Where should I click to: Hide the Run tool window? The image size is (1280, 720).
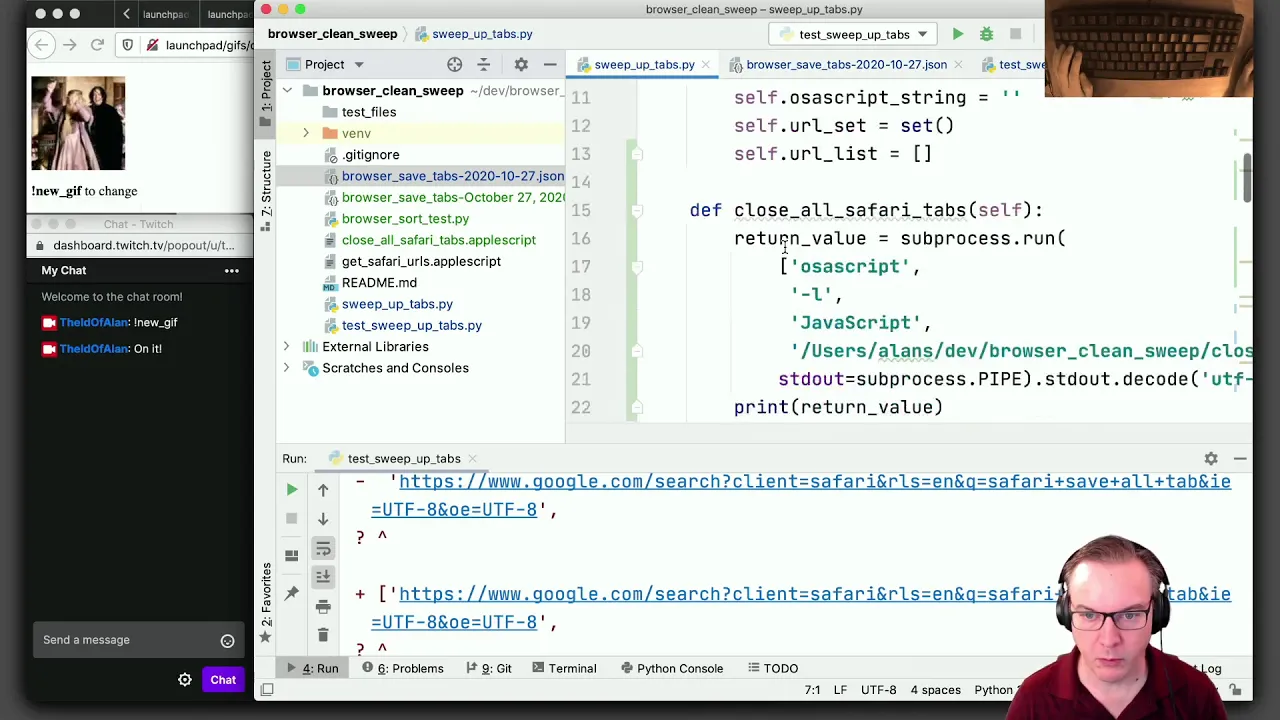click(x=1240, y=459)
